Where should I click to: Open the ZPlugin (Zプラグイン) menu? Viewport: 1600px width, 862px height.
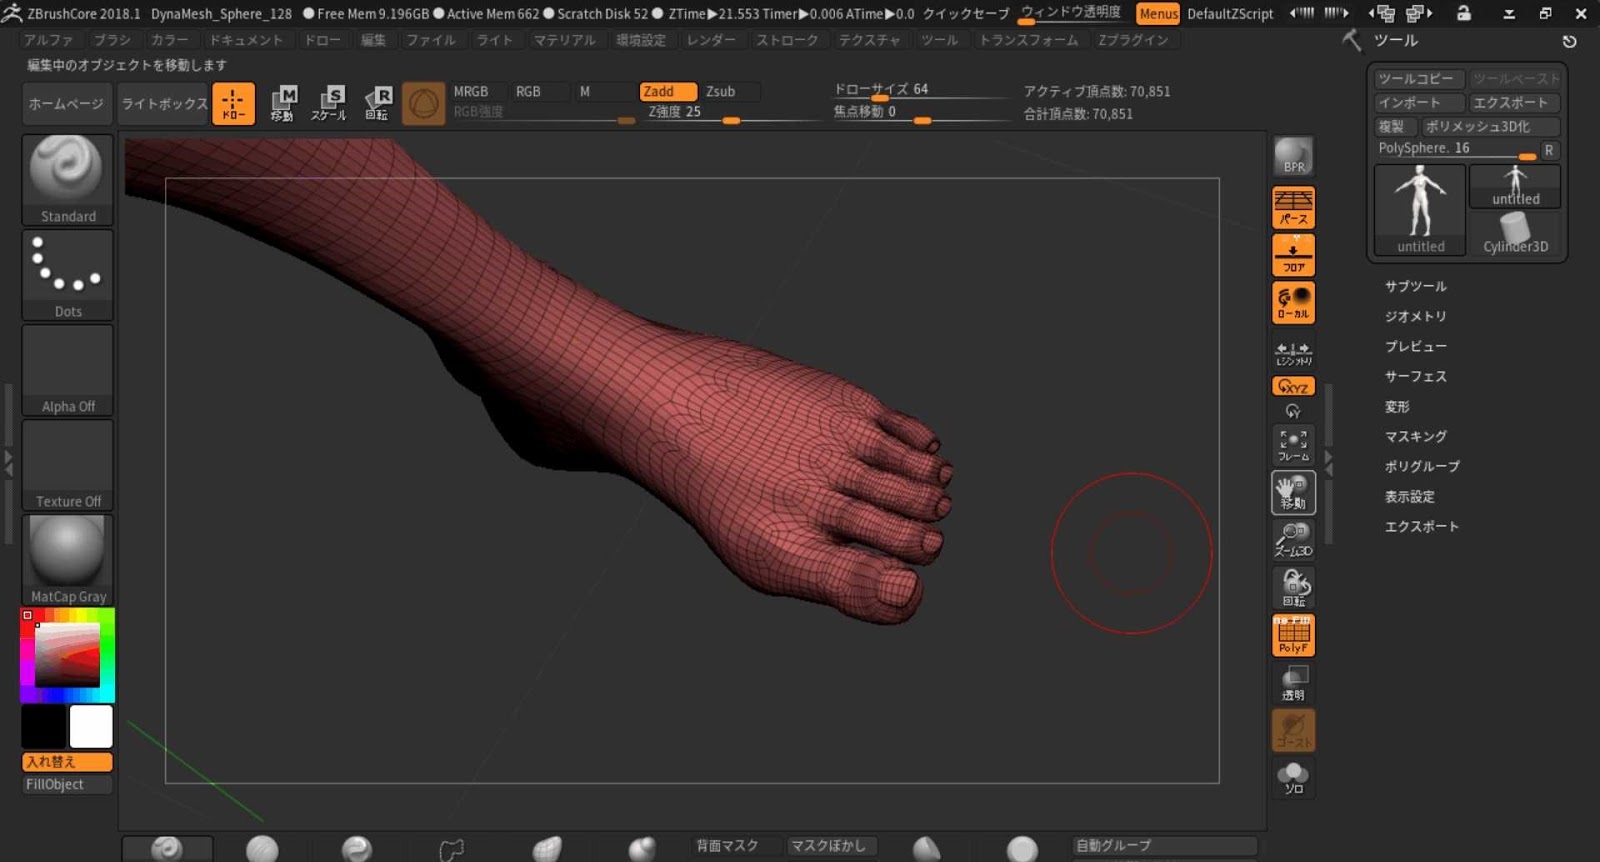[x=1133, y=40]
